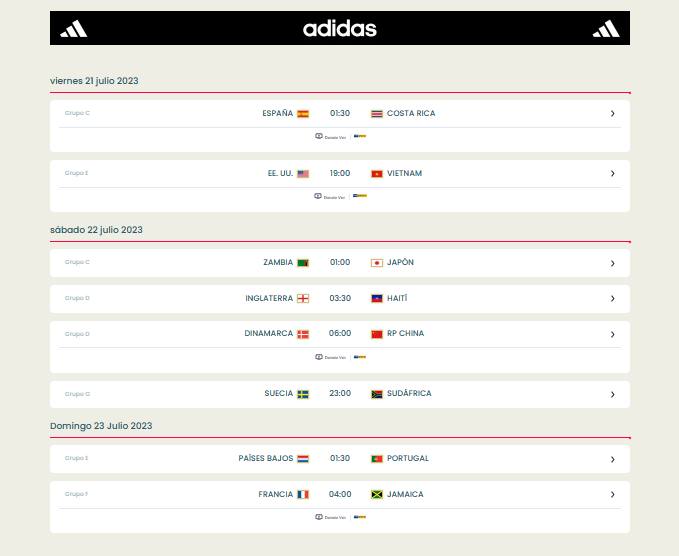Click the Portugal flag icon
This screenshot has height=556, width=679.
[377, 459]
